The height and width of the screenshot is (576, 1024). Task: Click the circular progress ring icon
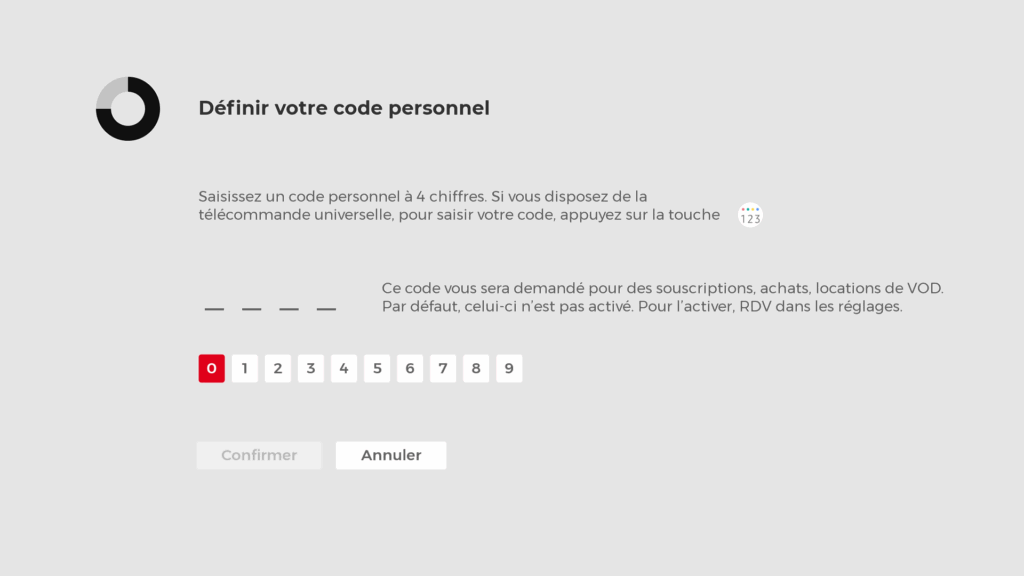pyautogui.click(x=128, y=108)
